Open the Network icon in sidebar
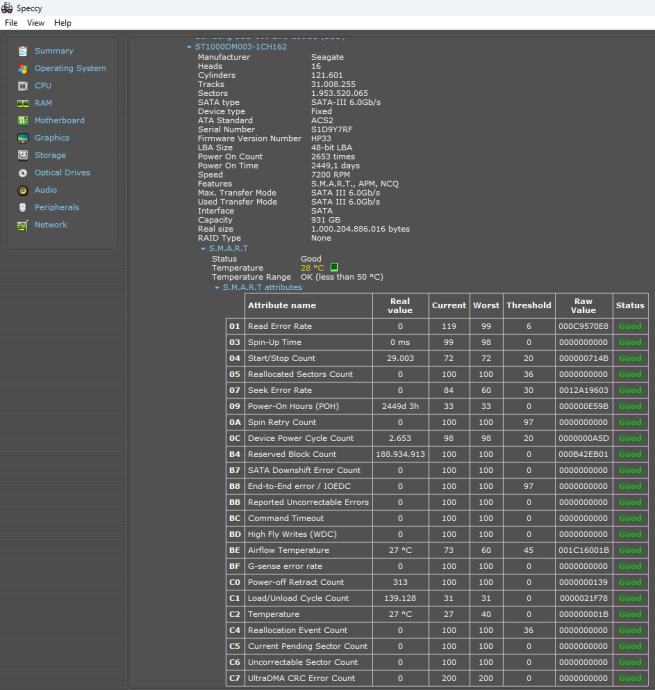 click(23, 225)
